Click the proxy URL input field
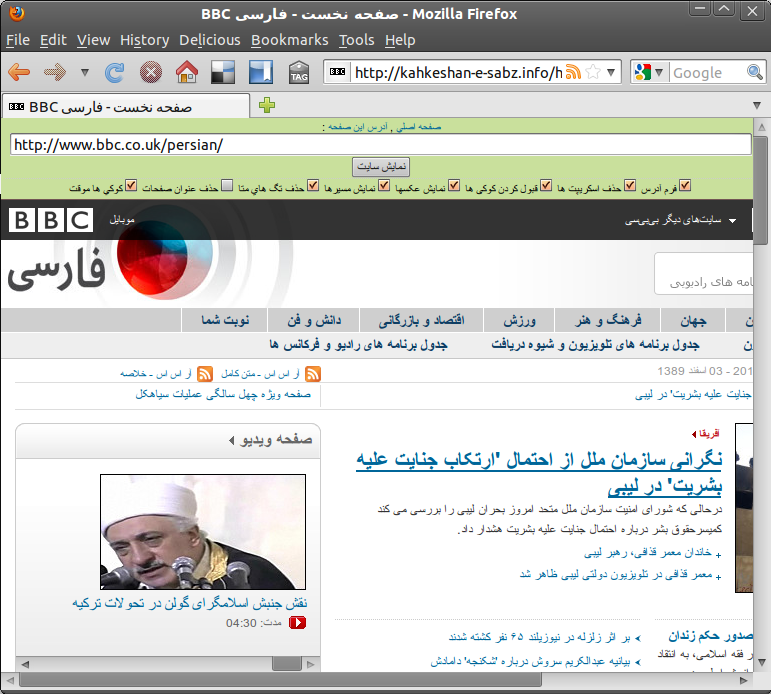The height and width of the screenshot is (694, 771). [x=380, y=144]
